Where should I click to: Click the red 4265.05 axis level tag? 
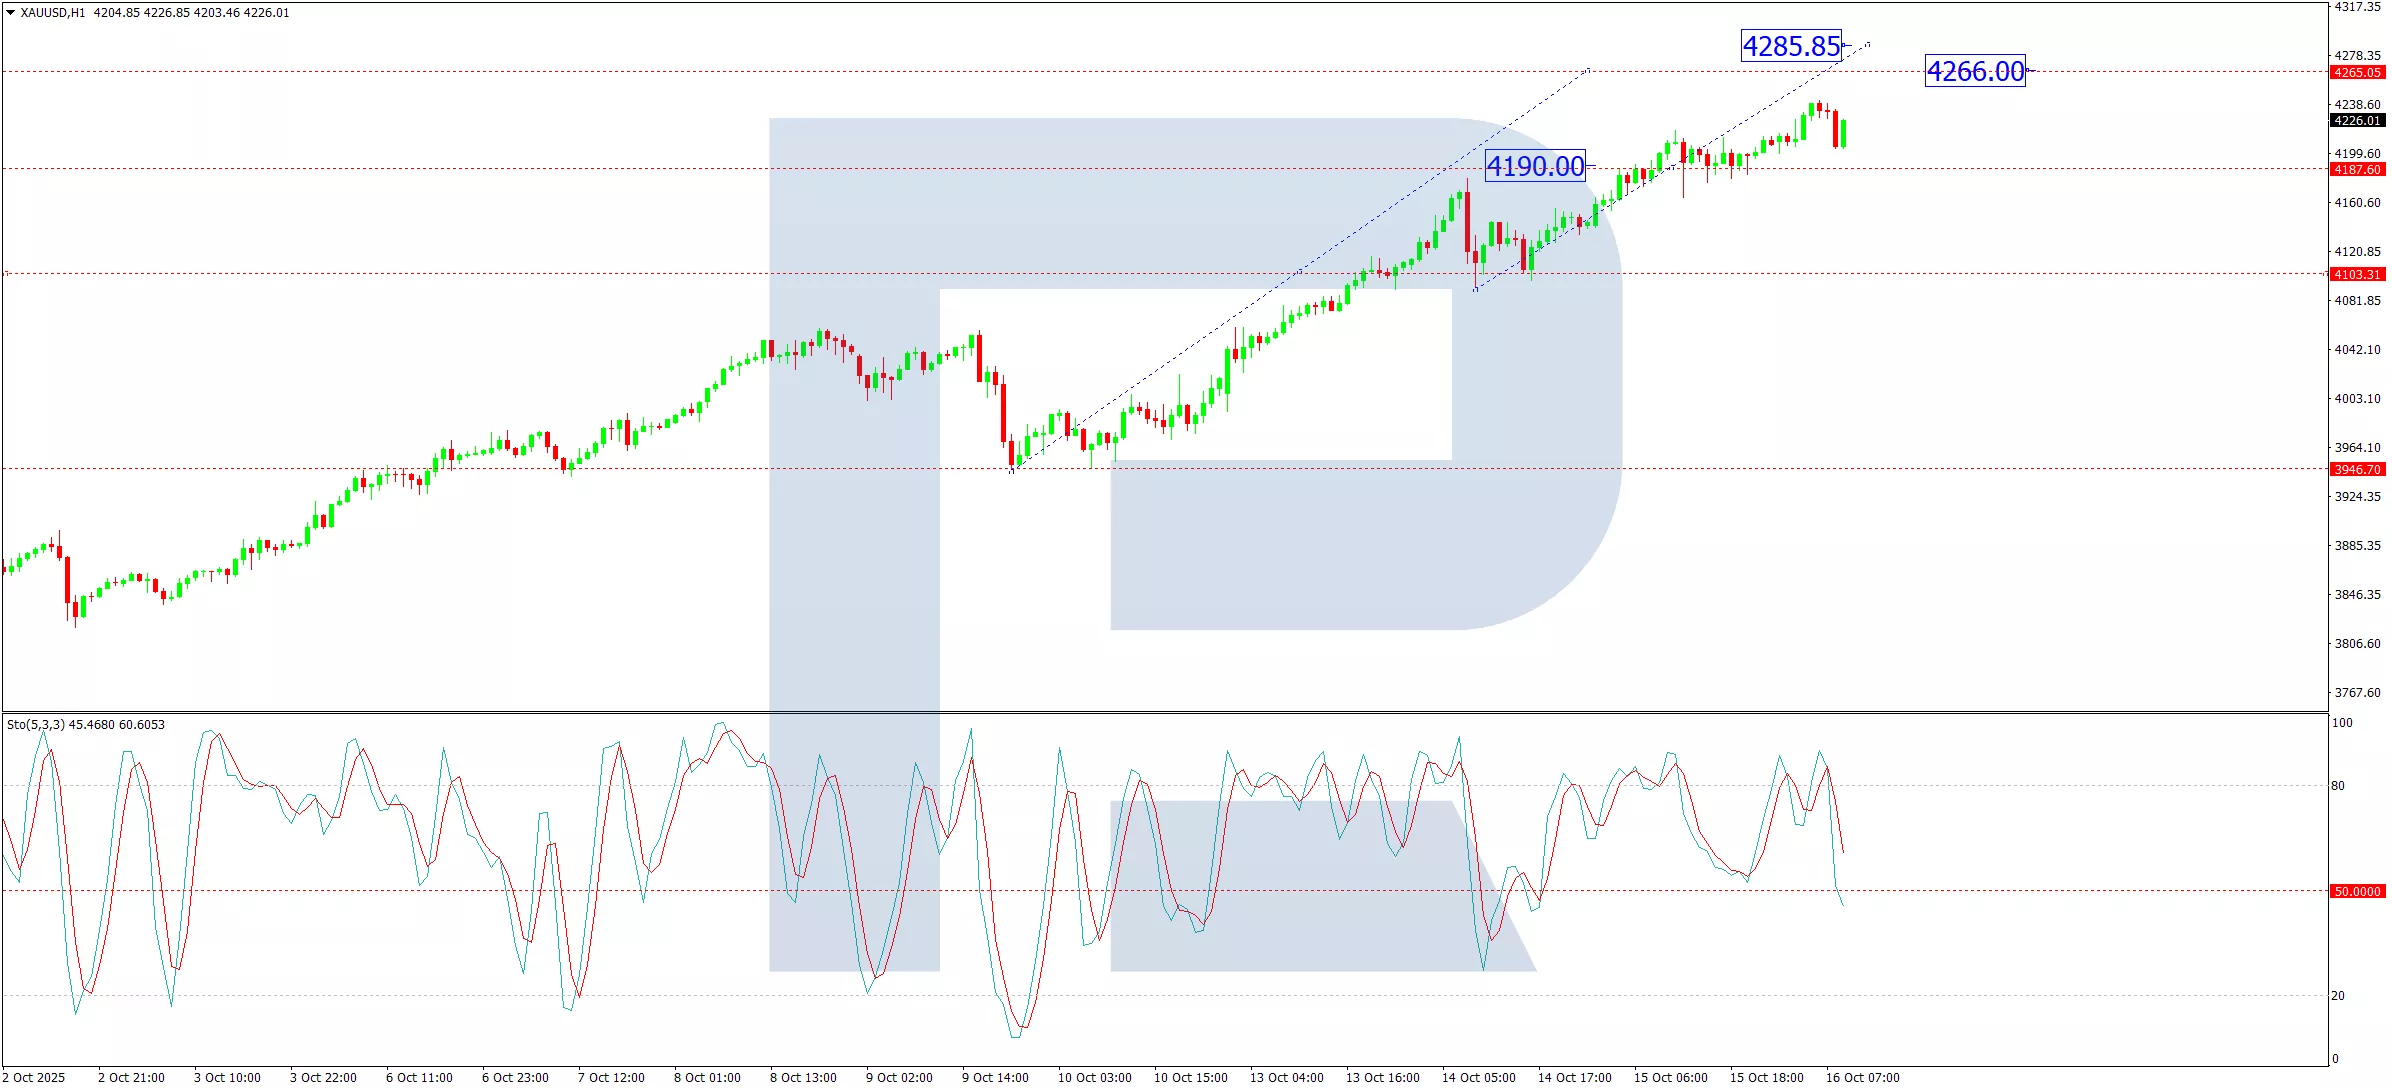pos(2357,73)
